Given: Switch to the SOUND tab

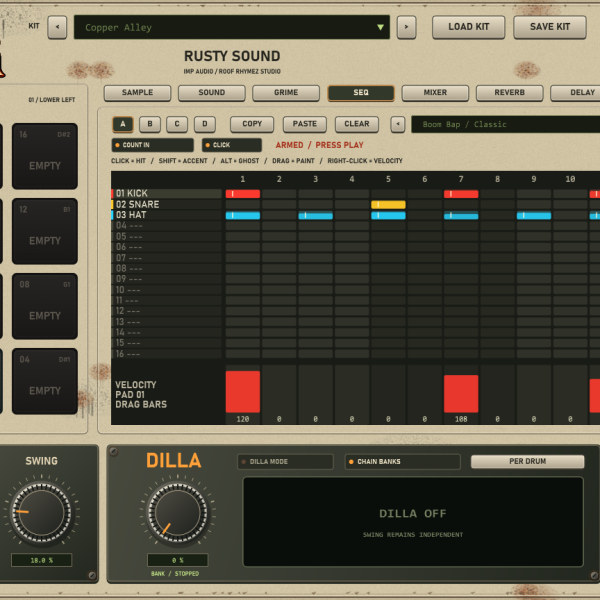Looking at the screenshot, I should 212,93.
